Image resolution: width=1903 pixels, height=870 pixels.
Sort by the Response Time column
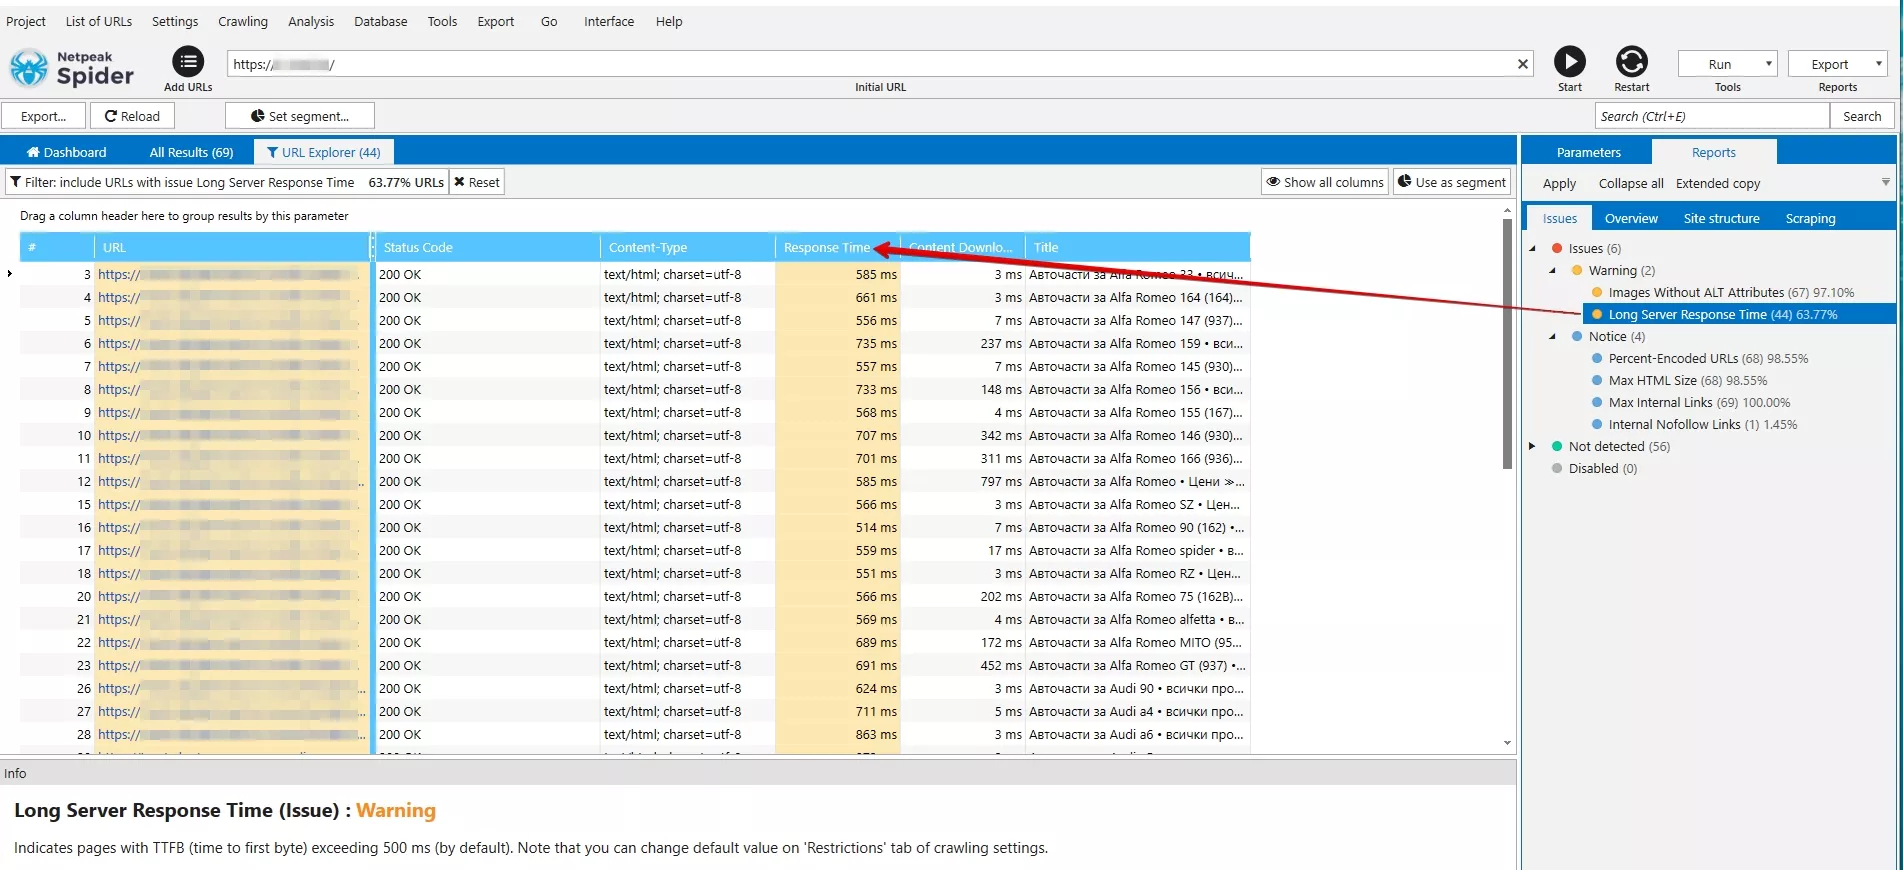pos(837,247)
